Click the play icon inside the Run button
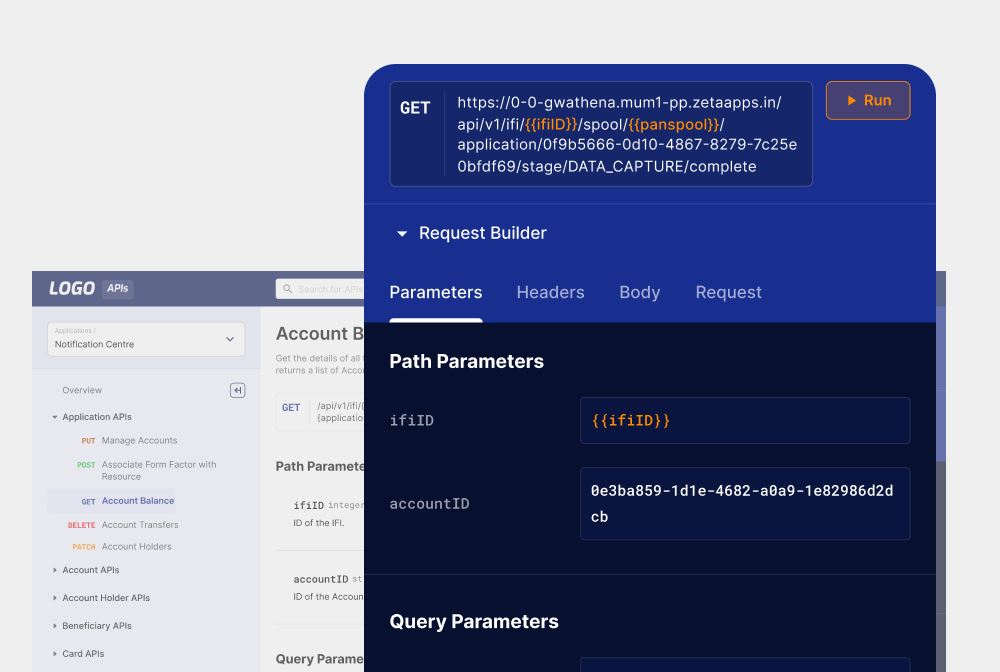Viewport: 1000px width, 672px height. 850,100
